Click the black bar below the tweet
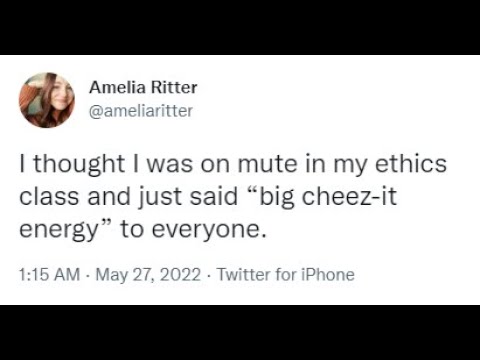The image size is (480, 360). [240, 332]
